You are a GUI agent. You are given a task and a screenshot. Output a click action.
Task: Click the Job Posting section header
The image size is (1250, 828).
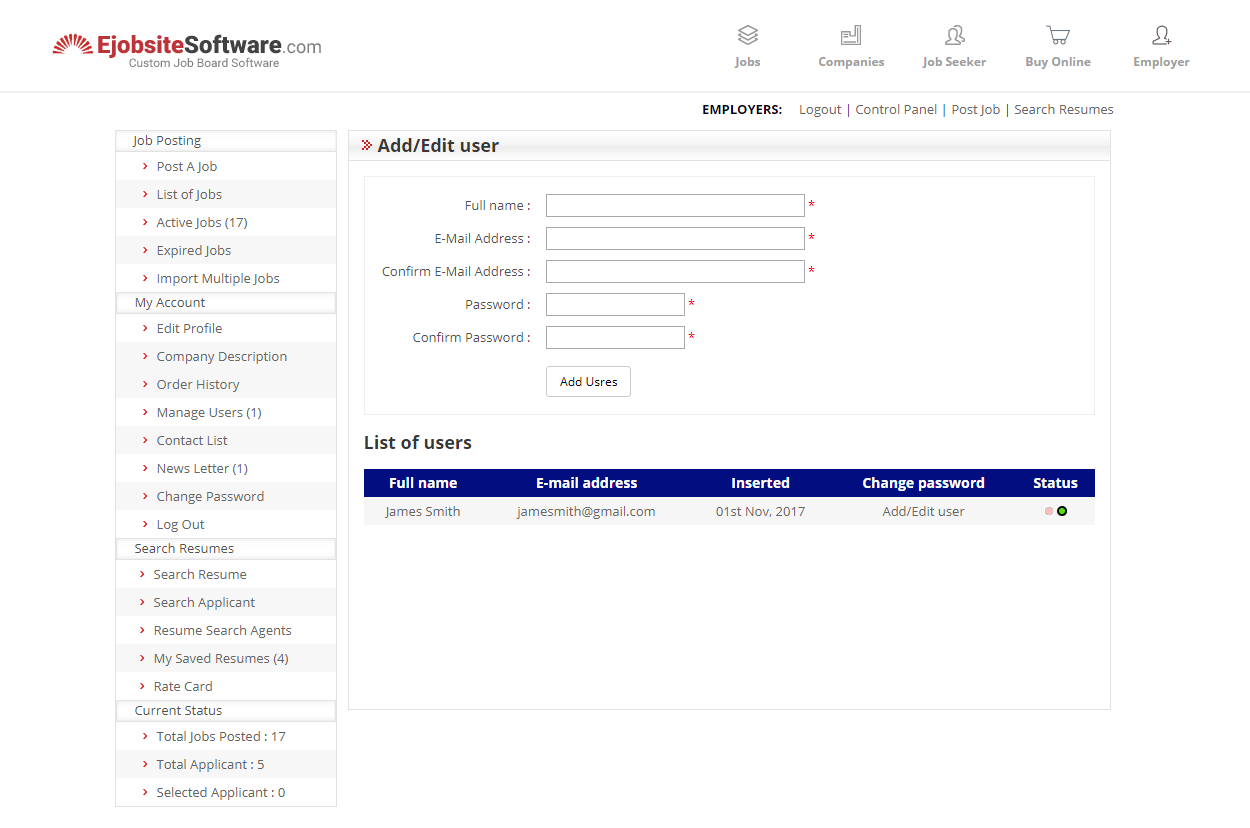pos(226,141)
